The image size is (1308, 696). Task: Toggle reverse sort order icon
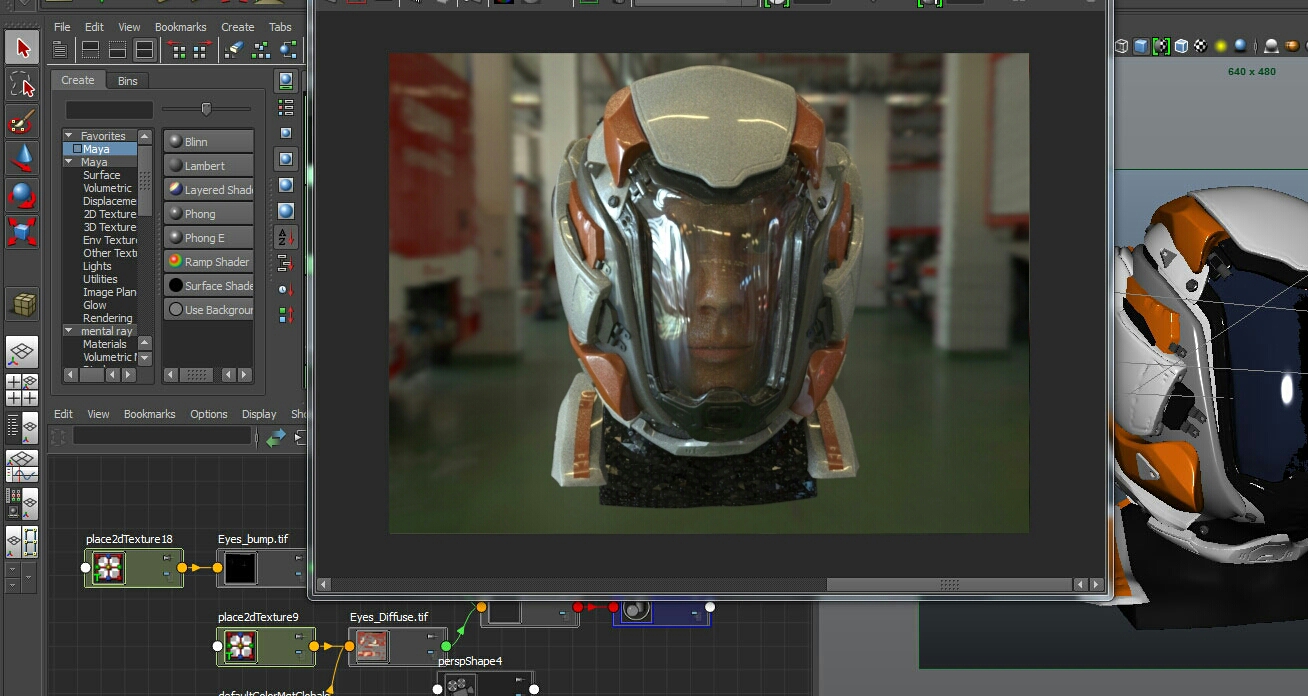tap(286, 315)
